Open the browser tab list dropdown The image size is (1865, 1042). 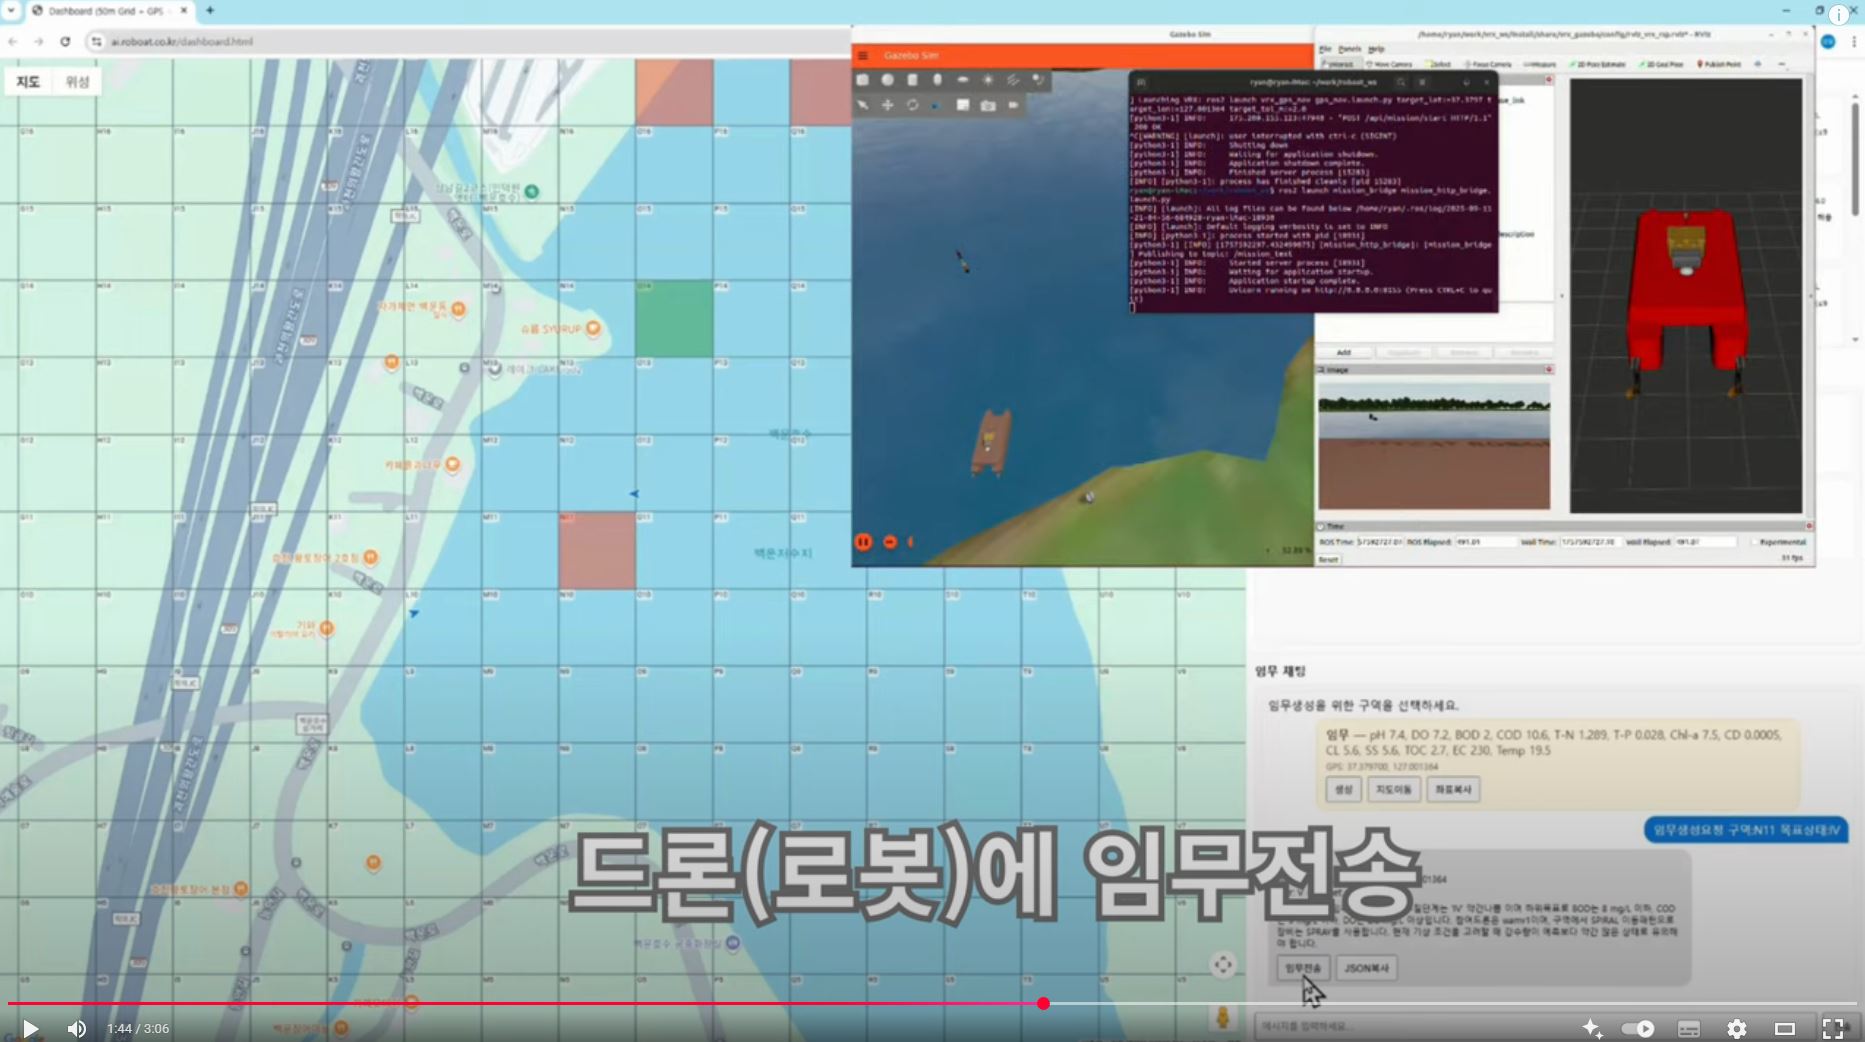11,10
